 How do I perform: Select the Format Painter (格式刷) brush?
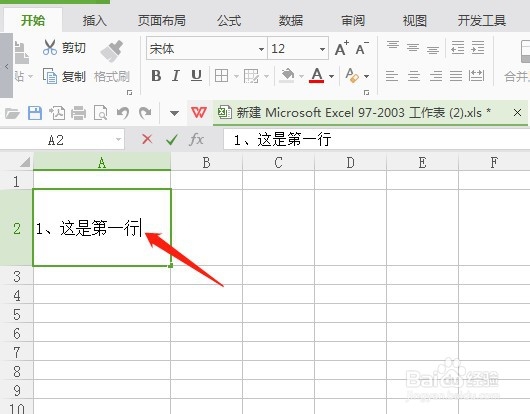[112, 51]
